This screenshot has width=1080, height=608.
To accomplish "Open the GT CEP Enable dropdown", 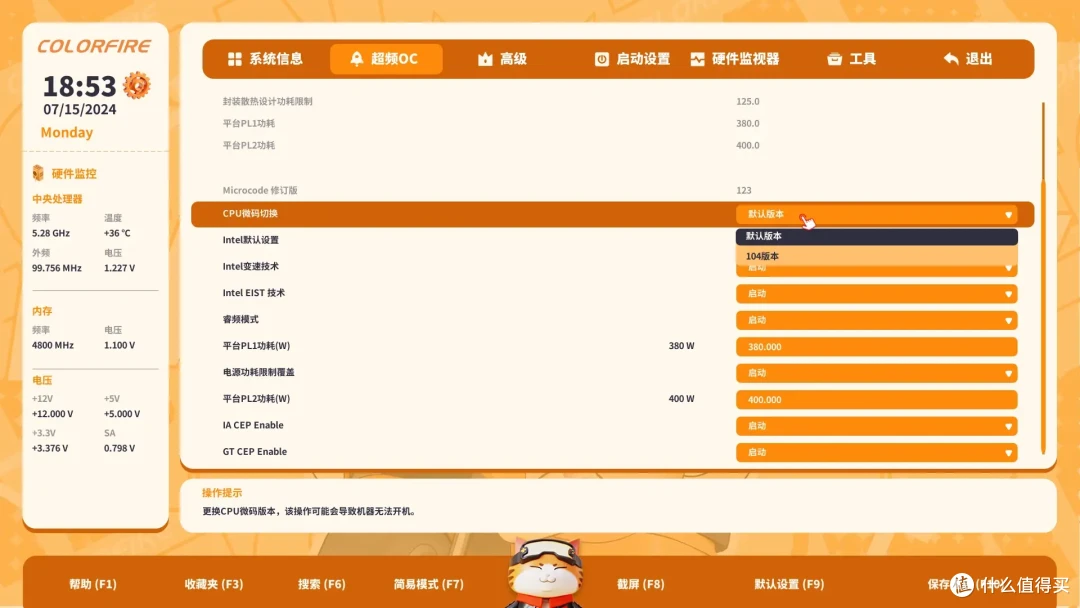I will tap(876, 452).
